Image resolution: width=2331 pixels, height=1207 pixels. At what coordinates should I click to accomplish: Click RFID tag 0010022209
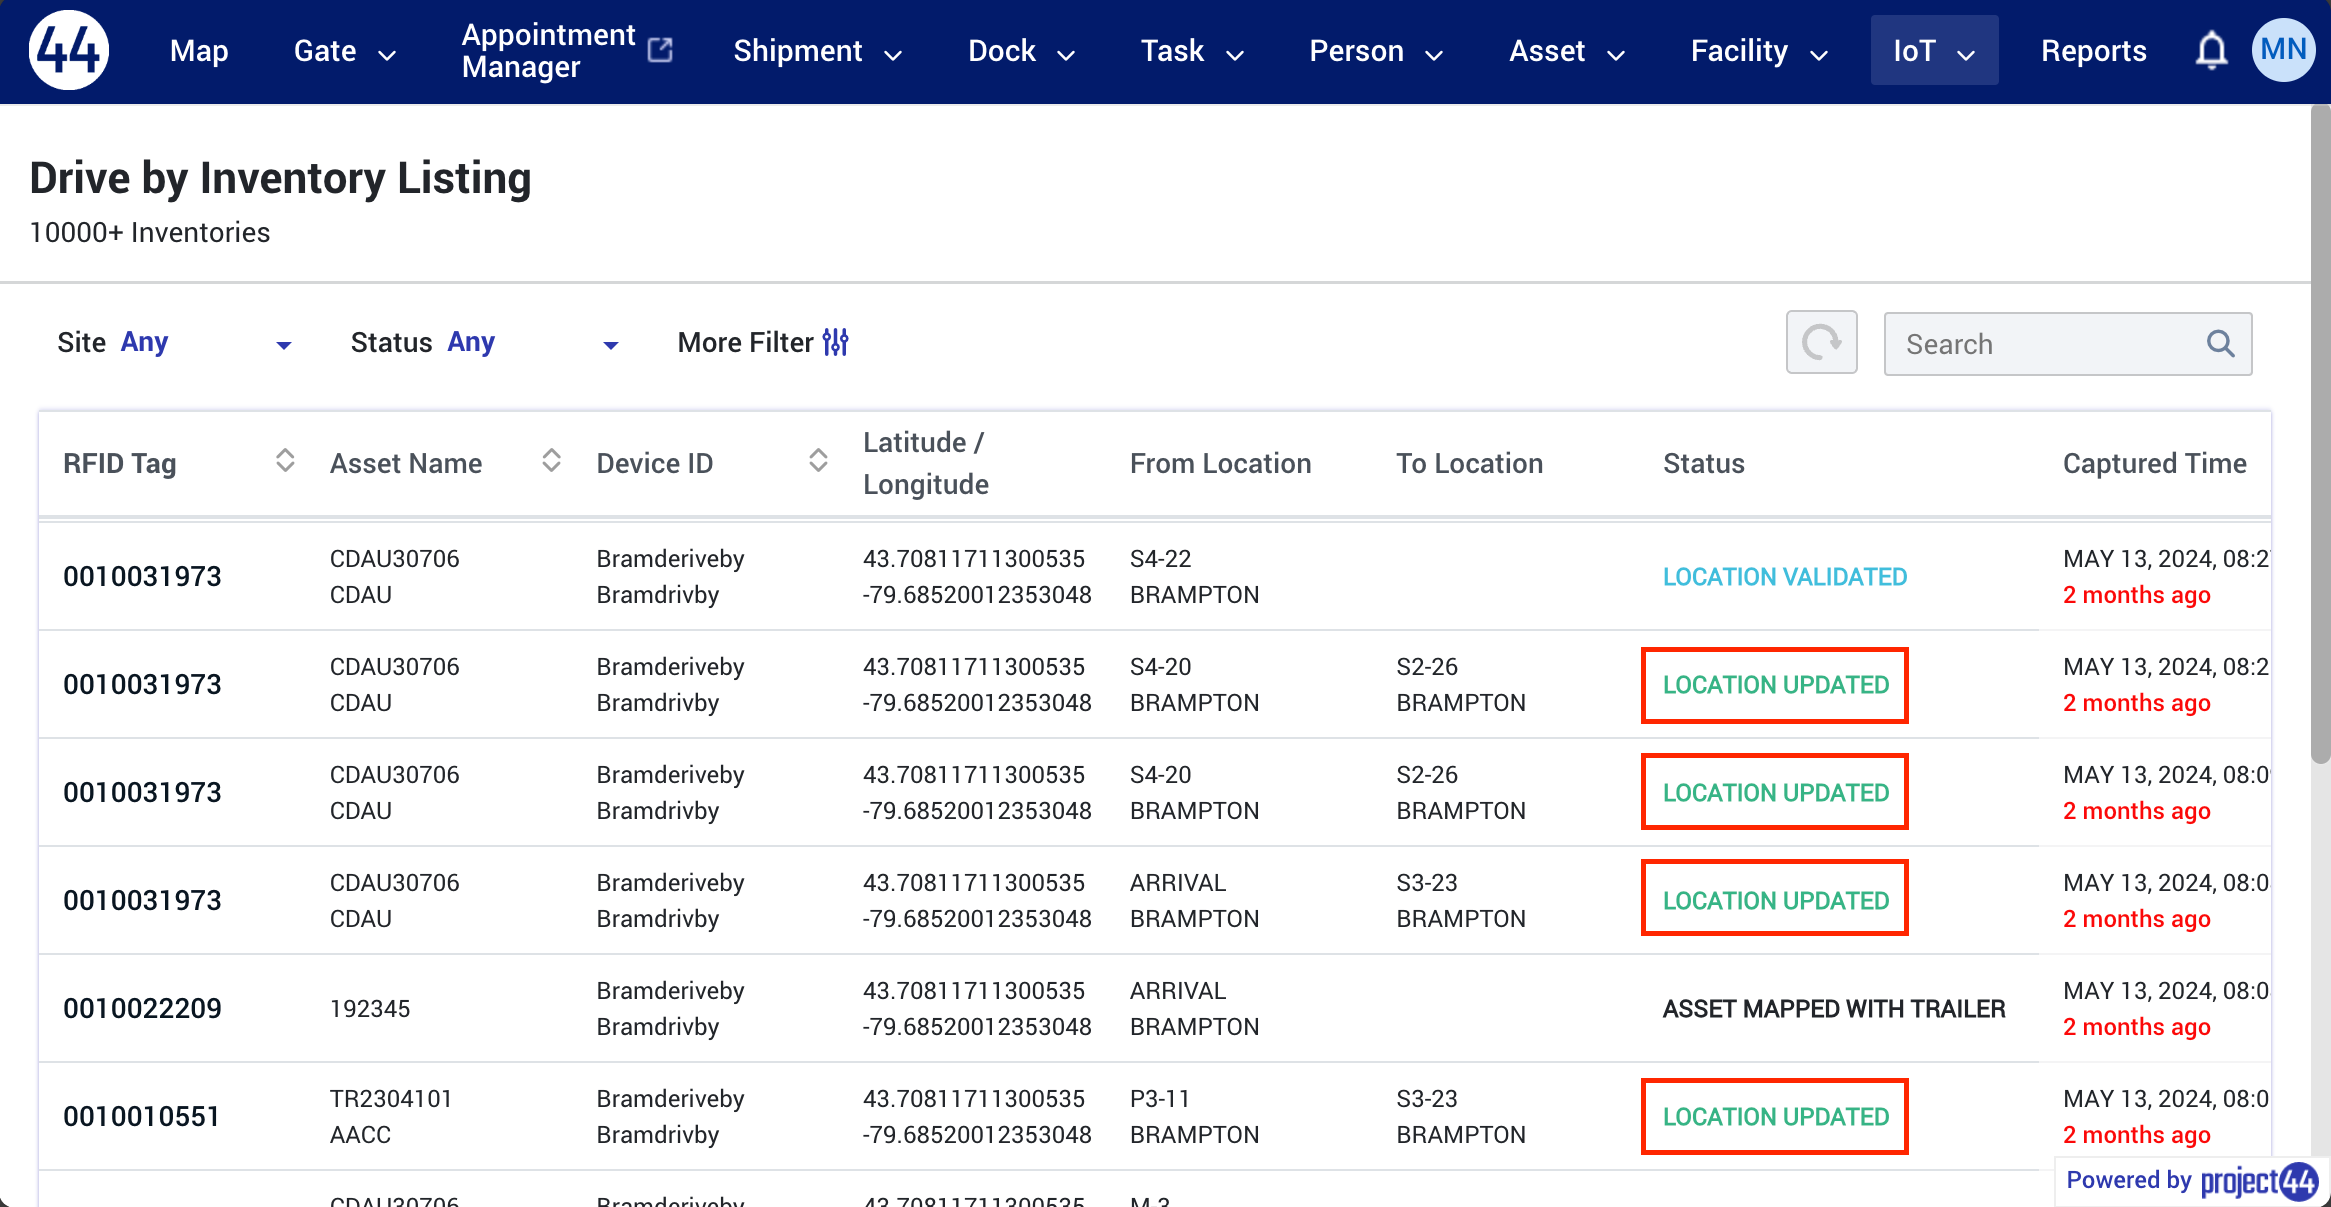[142, 1008]
